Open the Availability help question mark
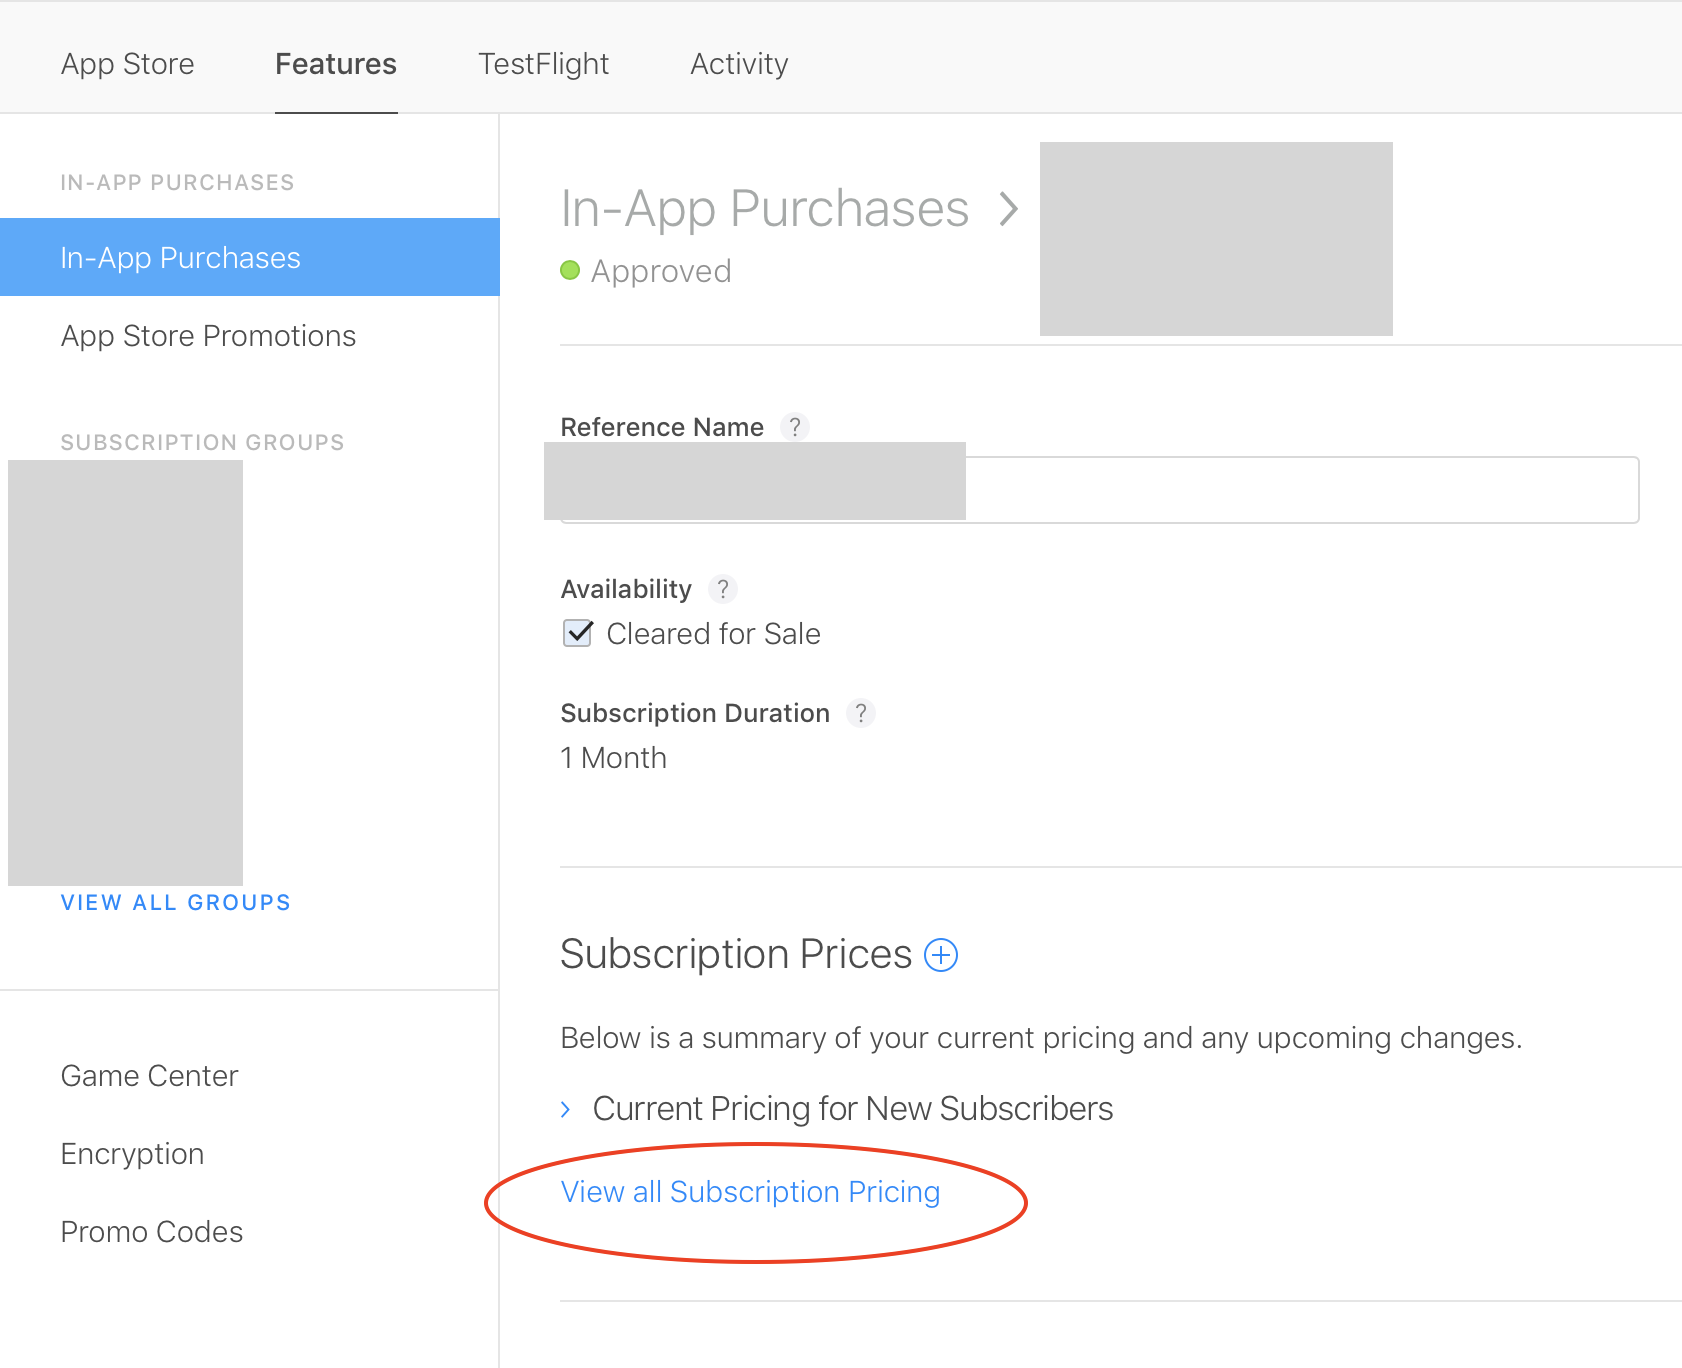This screenshot has height=1368, width=1682. [722, 589]
